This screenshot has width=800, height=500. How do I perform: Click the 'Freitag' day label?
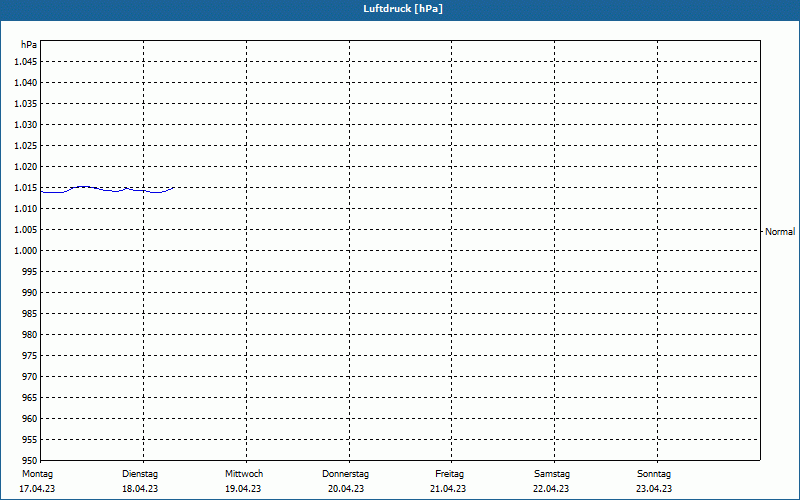point(449,474)
